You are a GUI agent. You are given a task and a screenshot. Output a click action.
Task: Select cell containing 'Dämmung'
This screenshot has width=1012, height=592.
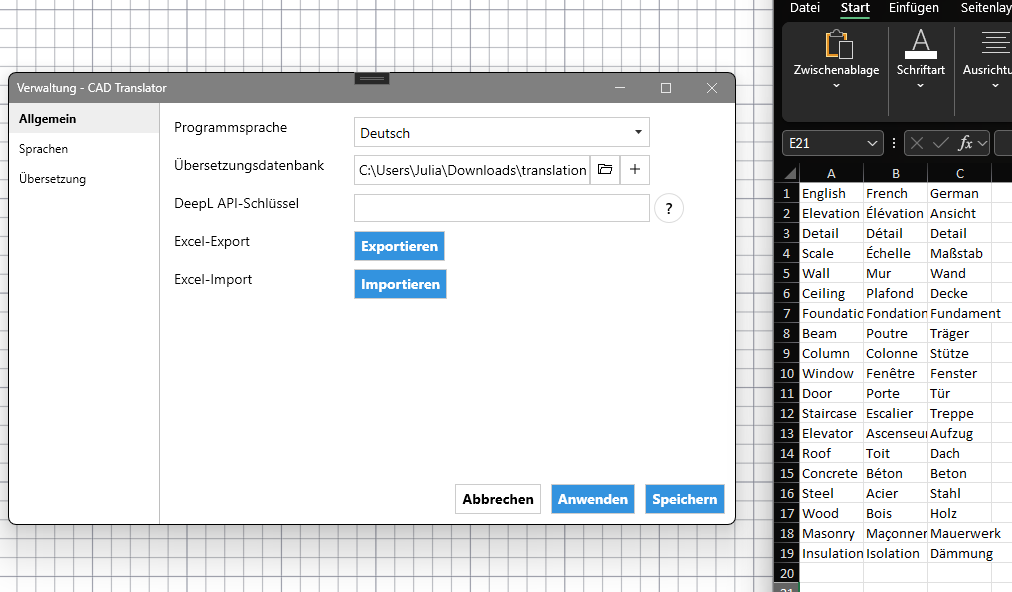click(x=961, y=554)
